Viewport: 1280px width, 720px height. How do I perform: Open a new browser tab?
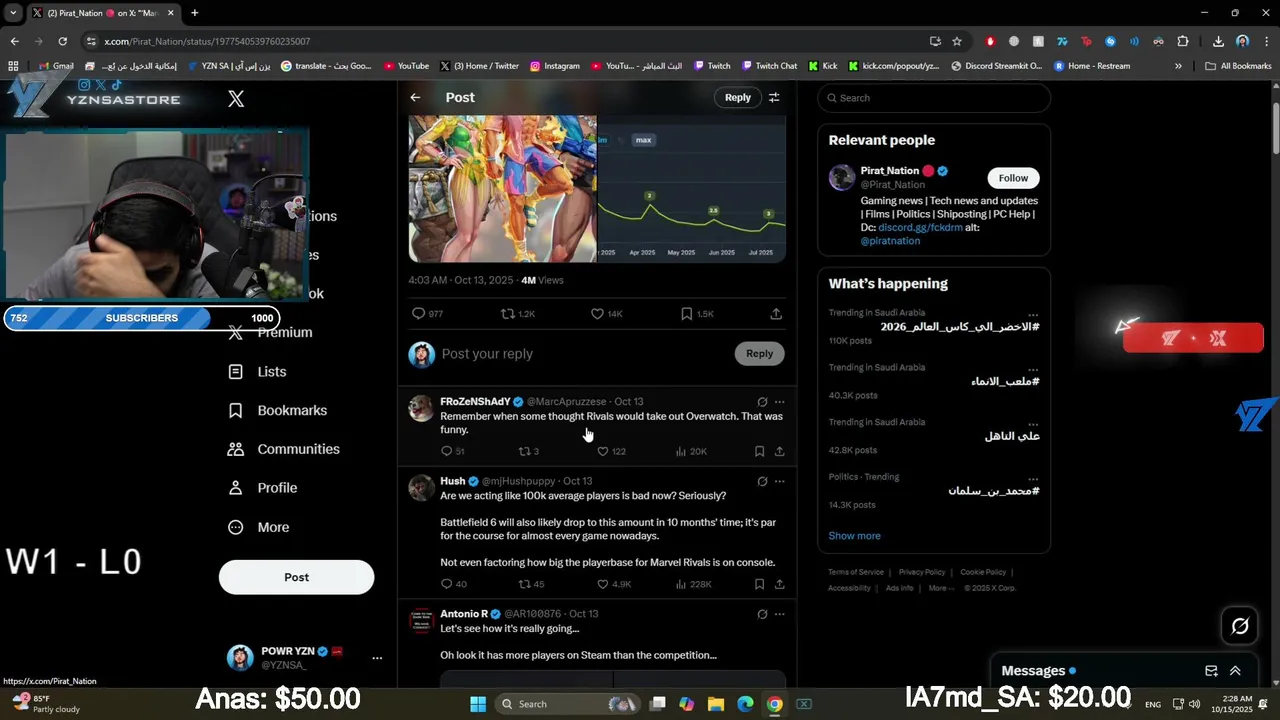194,13
